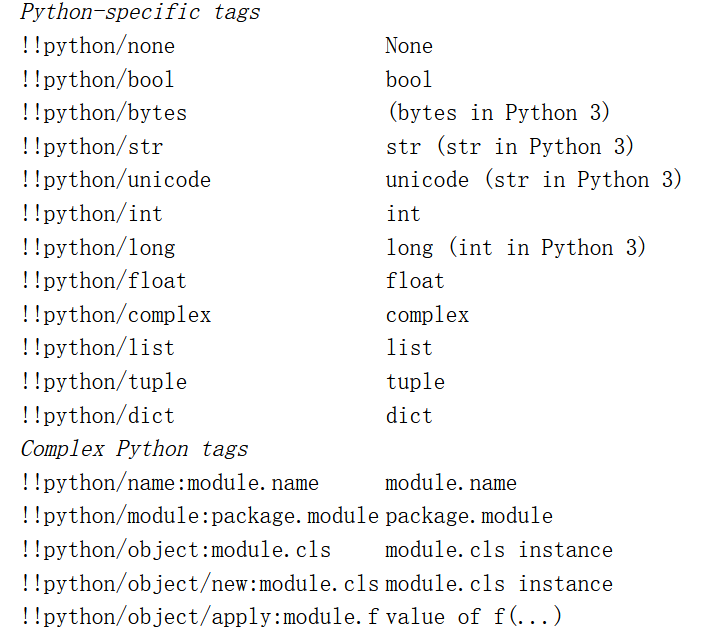Click the value of f(...) description
Viewport: 715px width, 636px height.
point(473,617)
